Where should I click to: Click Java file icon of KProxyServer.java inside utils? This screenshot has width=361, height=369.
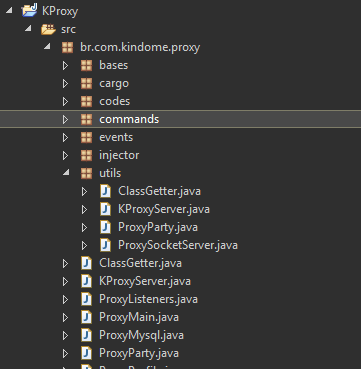[105, 209]
